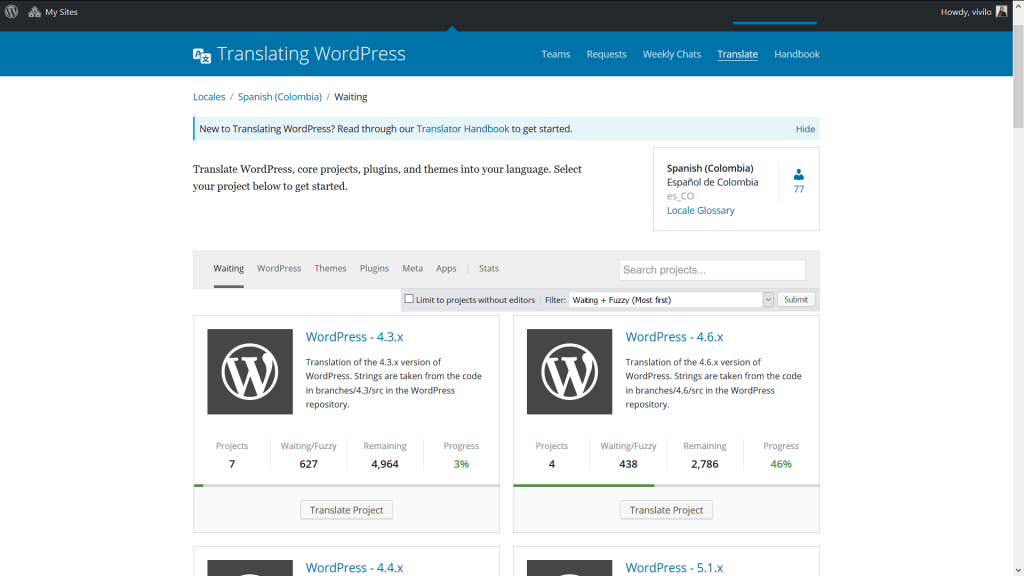1024x576 pixels.
Task: Click the 3% progress value
Action: pyautogui.click(x=461, y=464)
